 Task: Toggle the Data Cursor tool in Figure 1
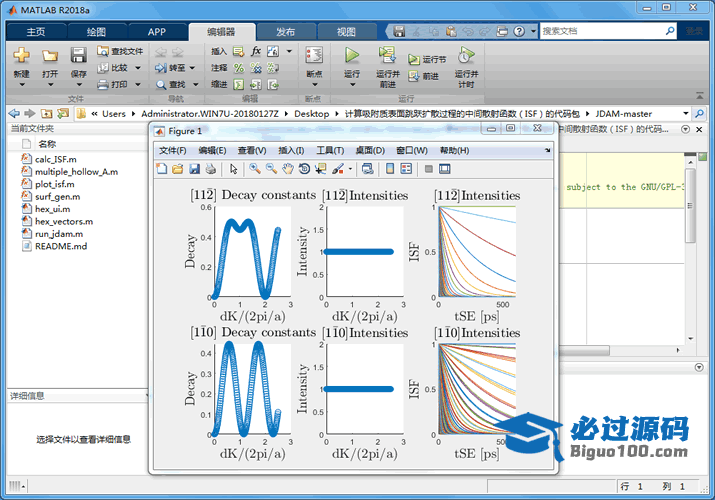click(321, 169)
